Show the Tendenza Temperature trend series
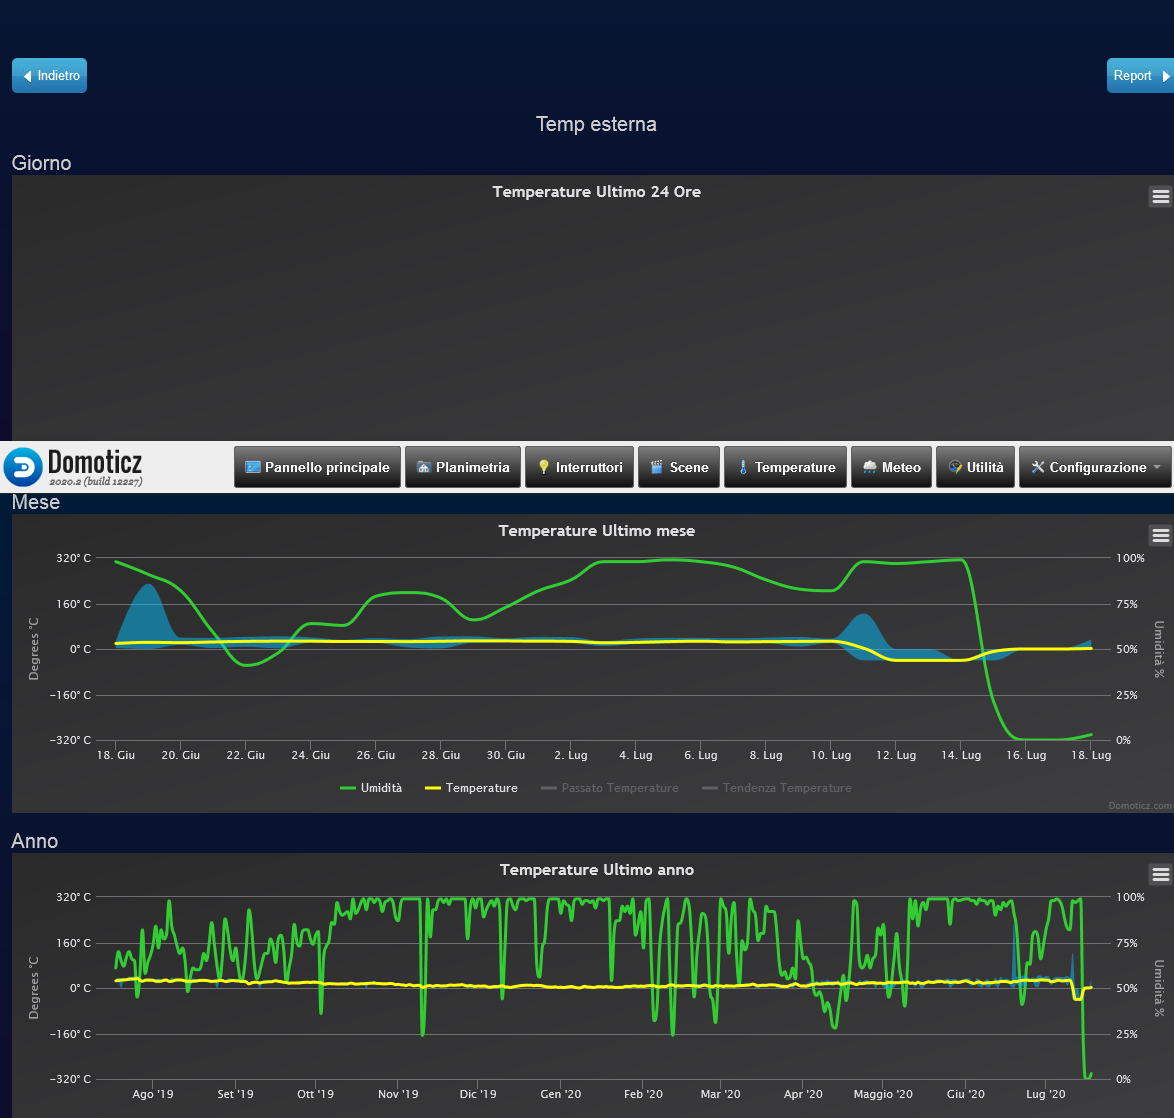Screen dimensions: 1174x1118 tap(777, 788)
